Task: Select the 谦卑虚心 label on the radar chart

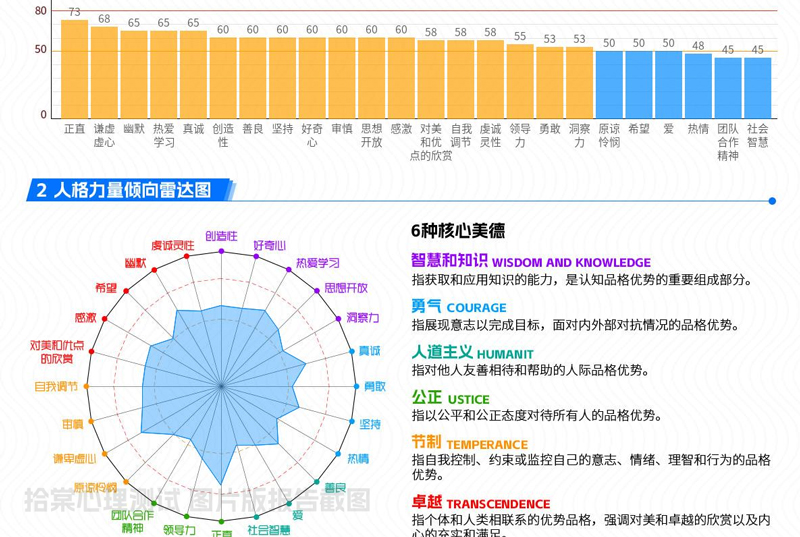Action: 74,459
